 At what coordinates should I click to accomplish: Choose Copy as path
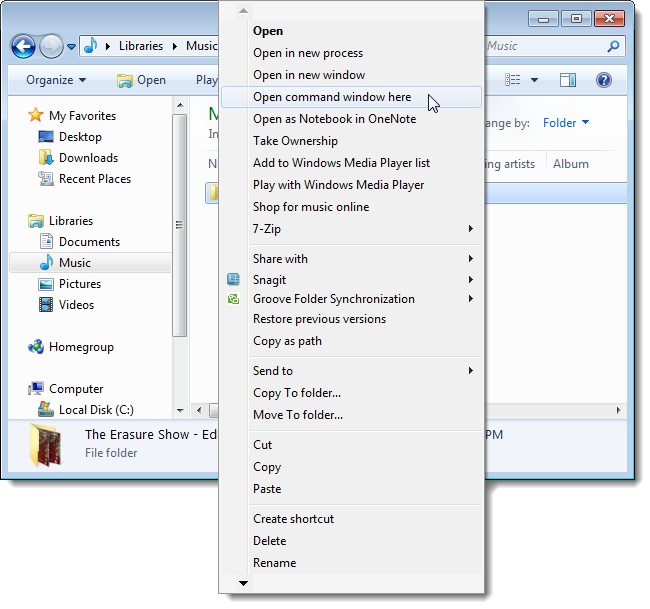click(x=352, y=341)
